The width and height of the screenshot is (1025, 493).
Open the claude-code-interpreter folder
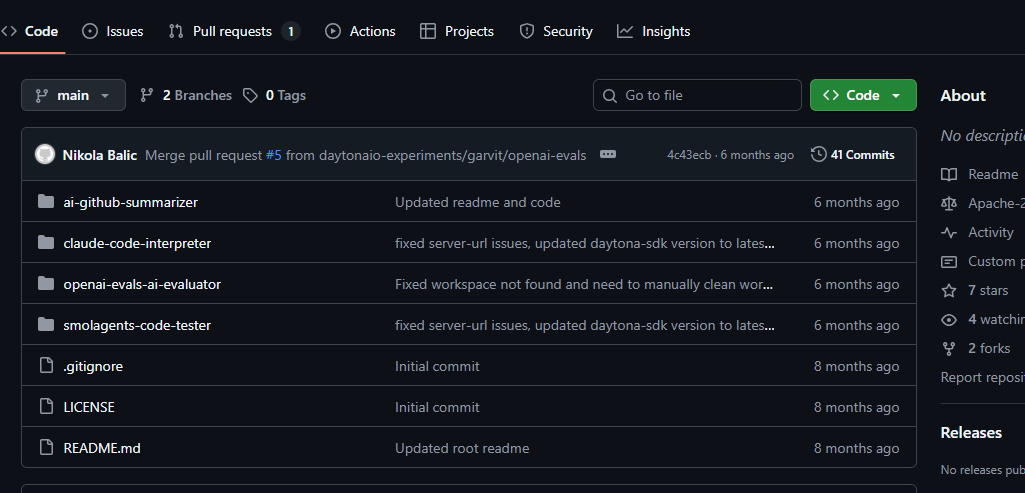point(137,243)
